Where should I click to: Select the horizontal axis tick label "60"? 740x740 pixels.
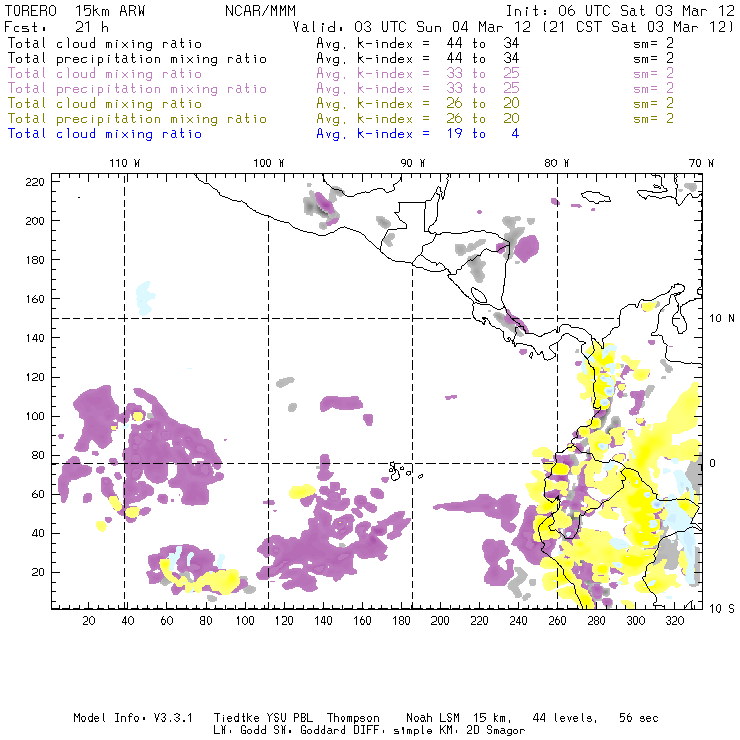[x=167, y=621]
